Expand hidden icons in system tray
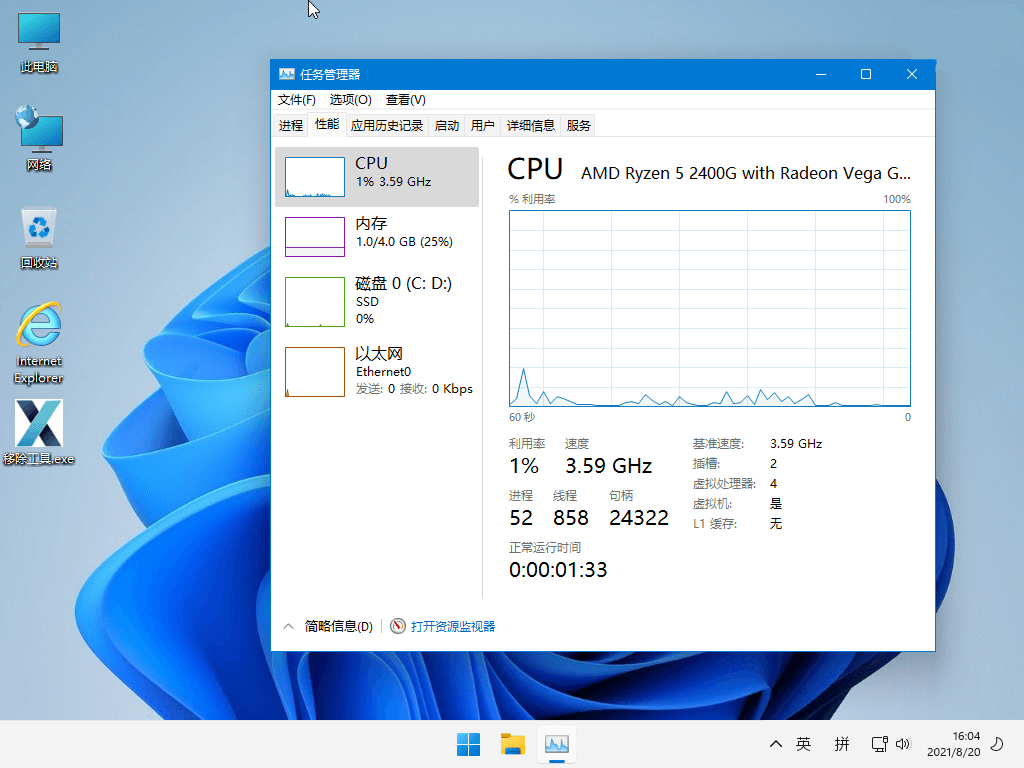The height and width of the screenshot is (768, 1024). [x=775, y=744]
